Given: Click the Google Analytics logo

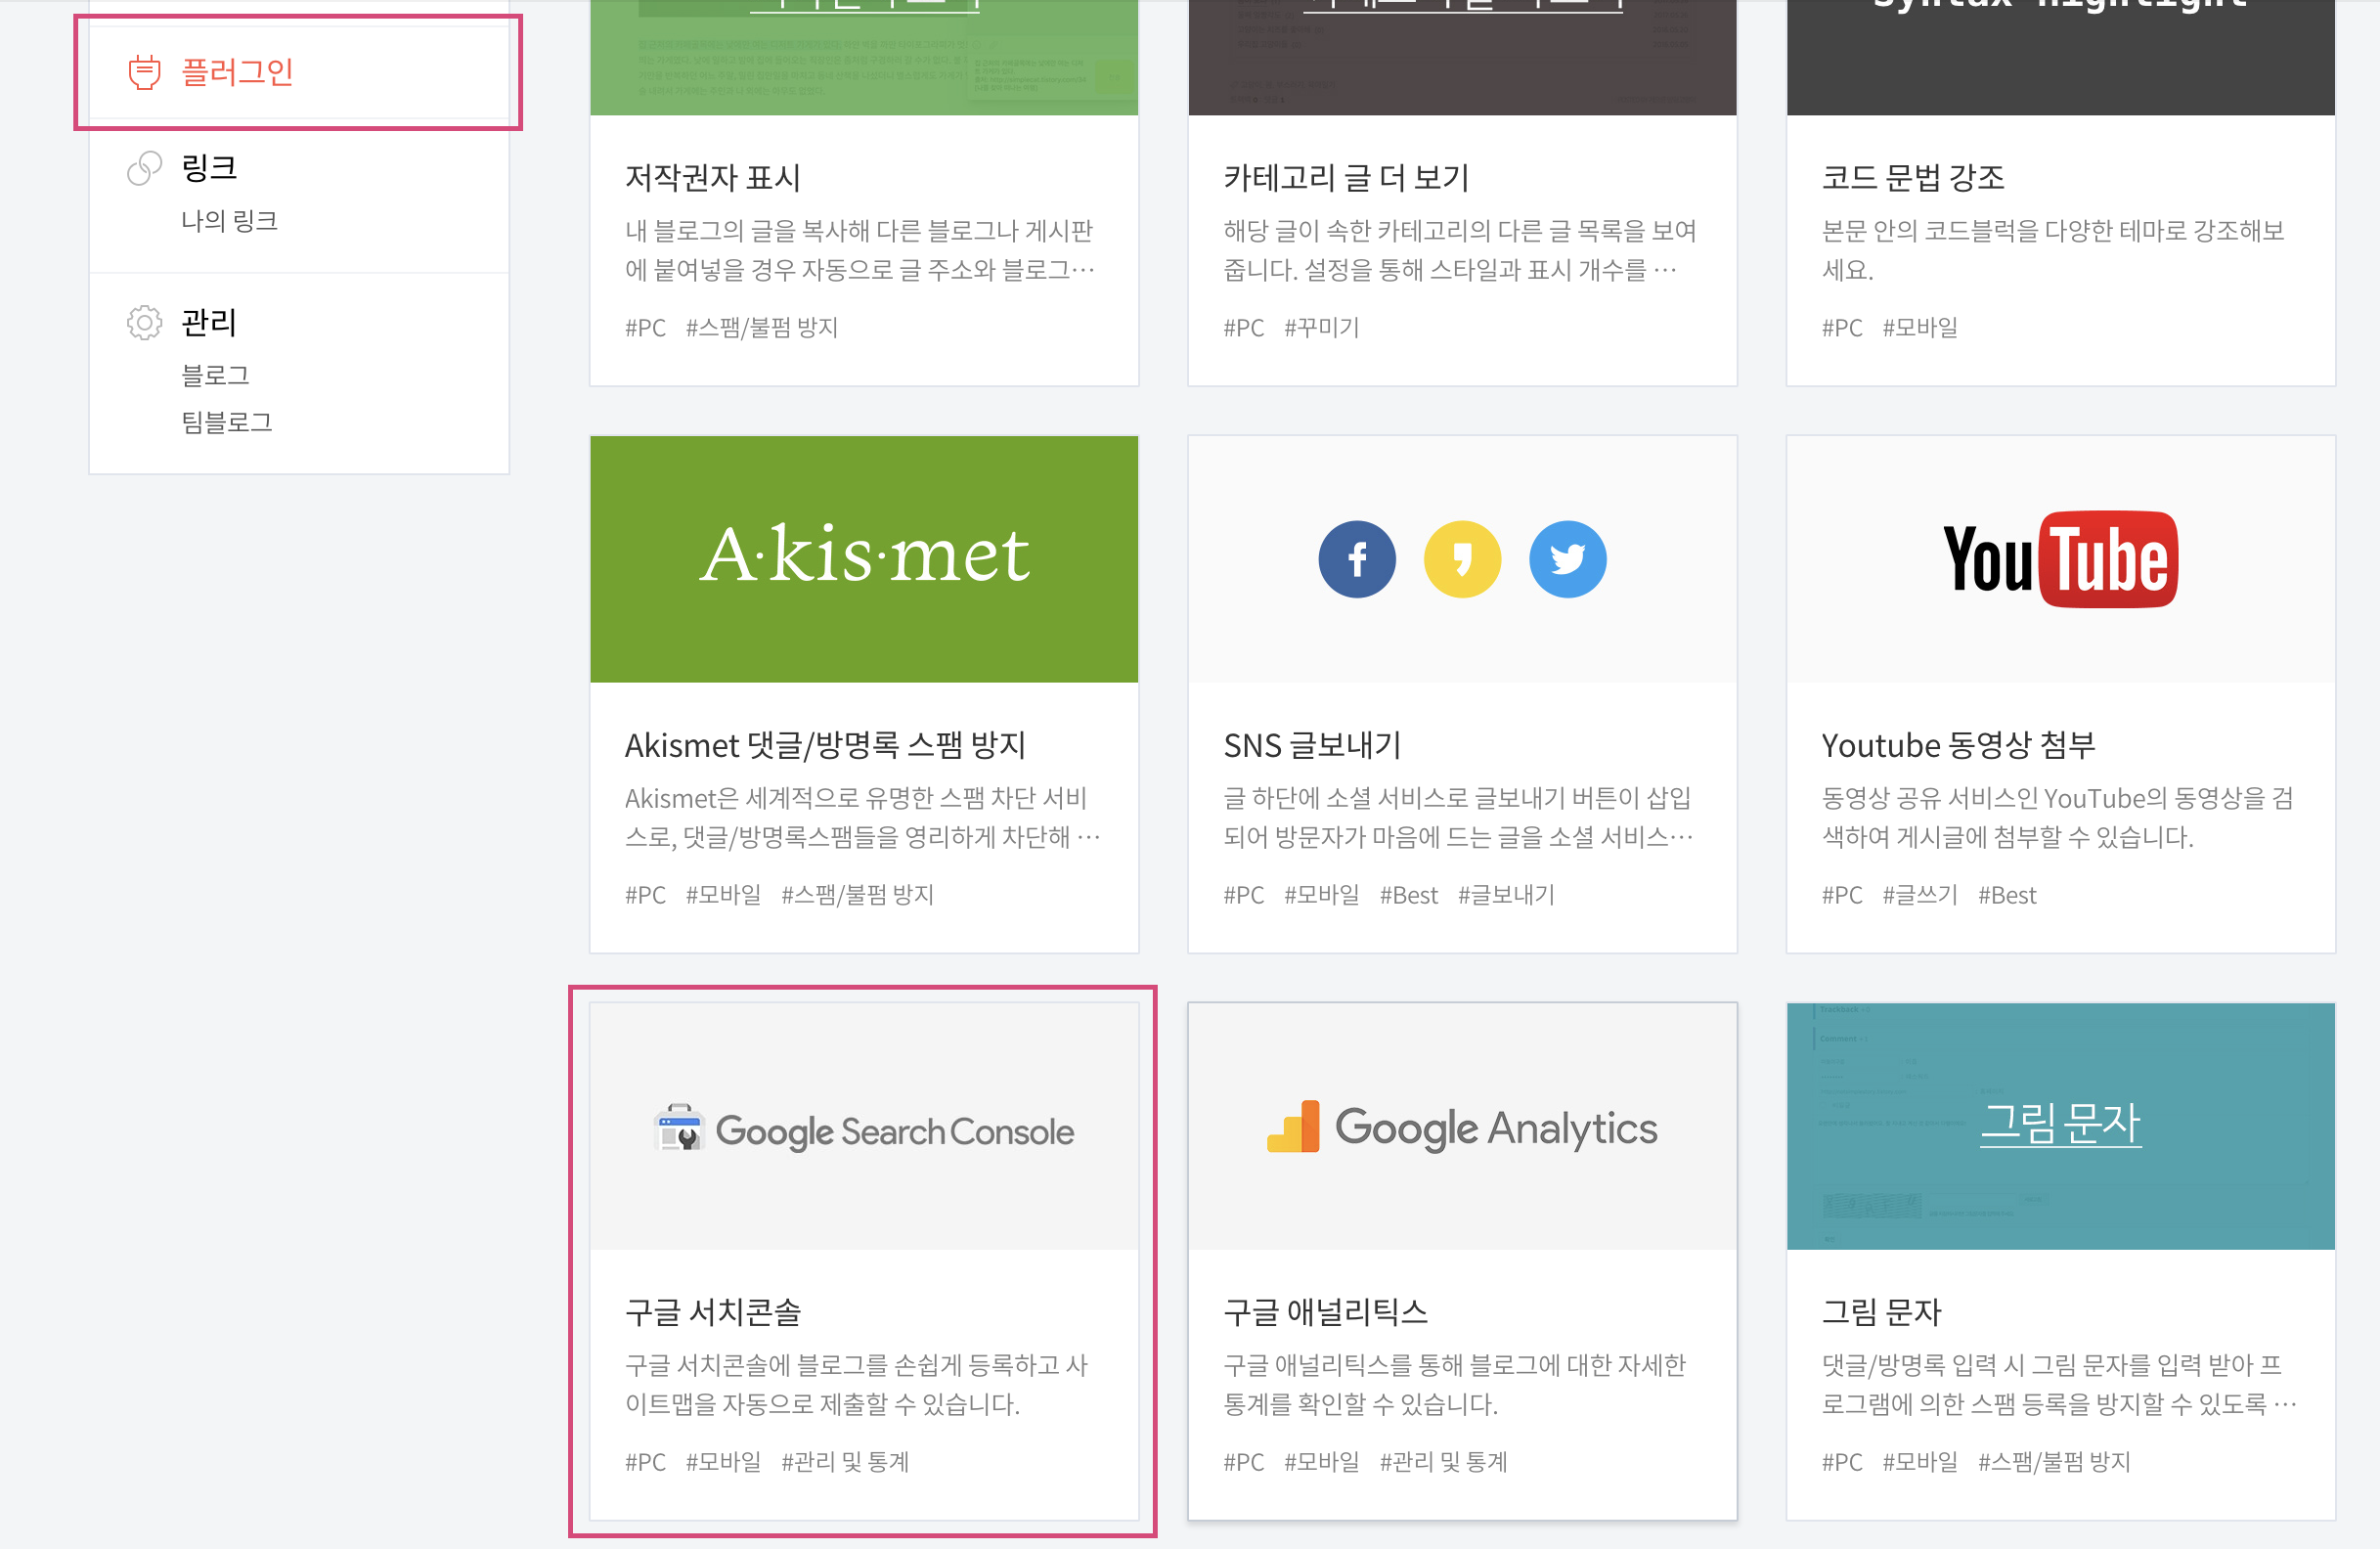Looking at the screenshot, I should (1461, 1128).
